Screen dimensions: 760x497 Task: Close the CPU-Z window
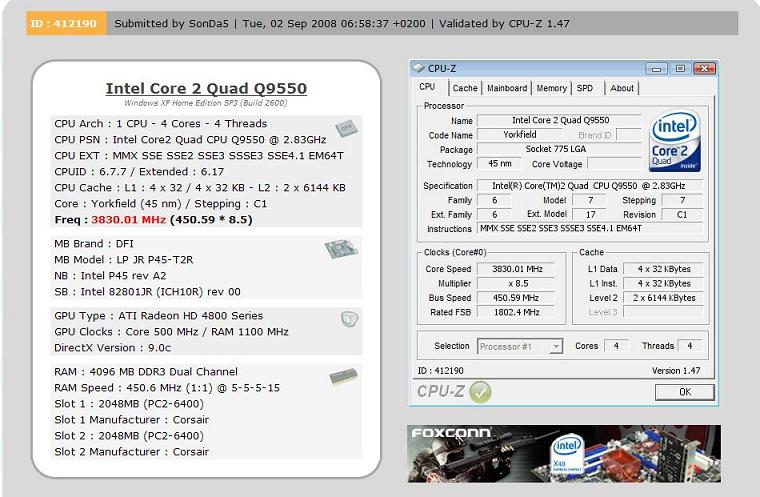coord(704,69)
